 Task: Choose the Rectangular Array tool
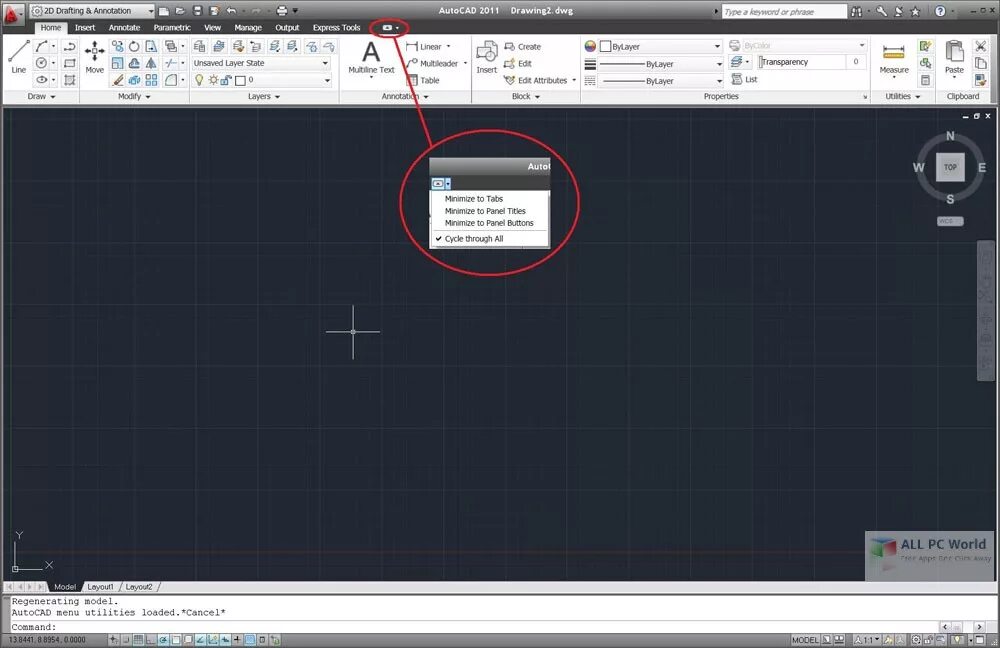pos(151,80)
